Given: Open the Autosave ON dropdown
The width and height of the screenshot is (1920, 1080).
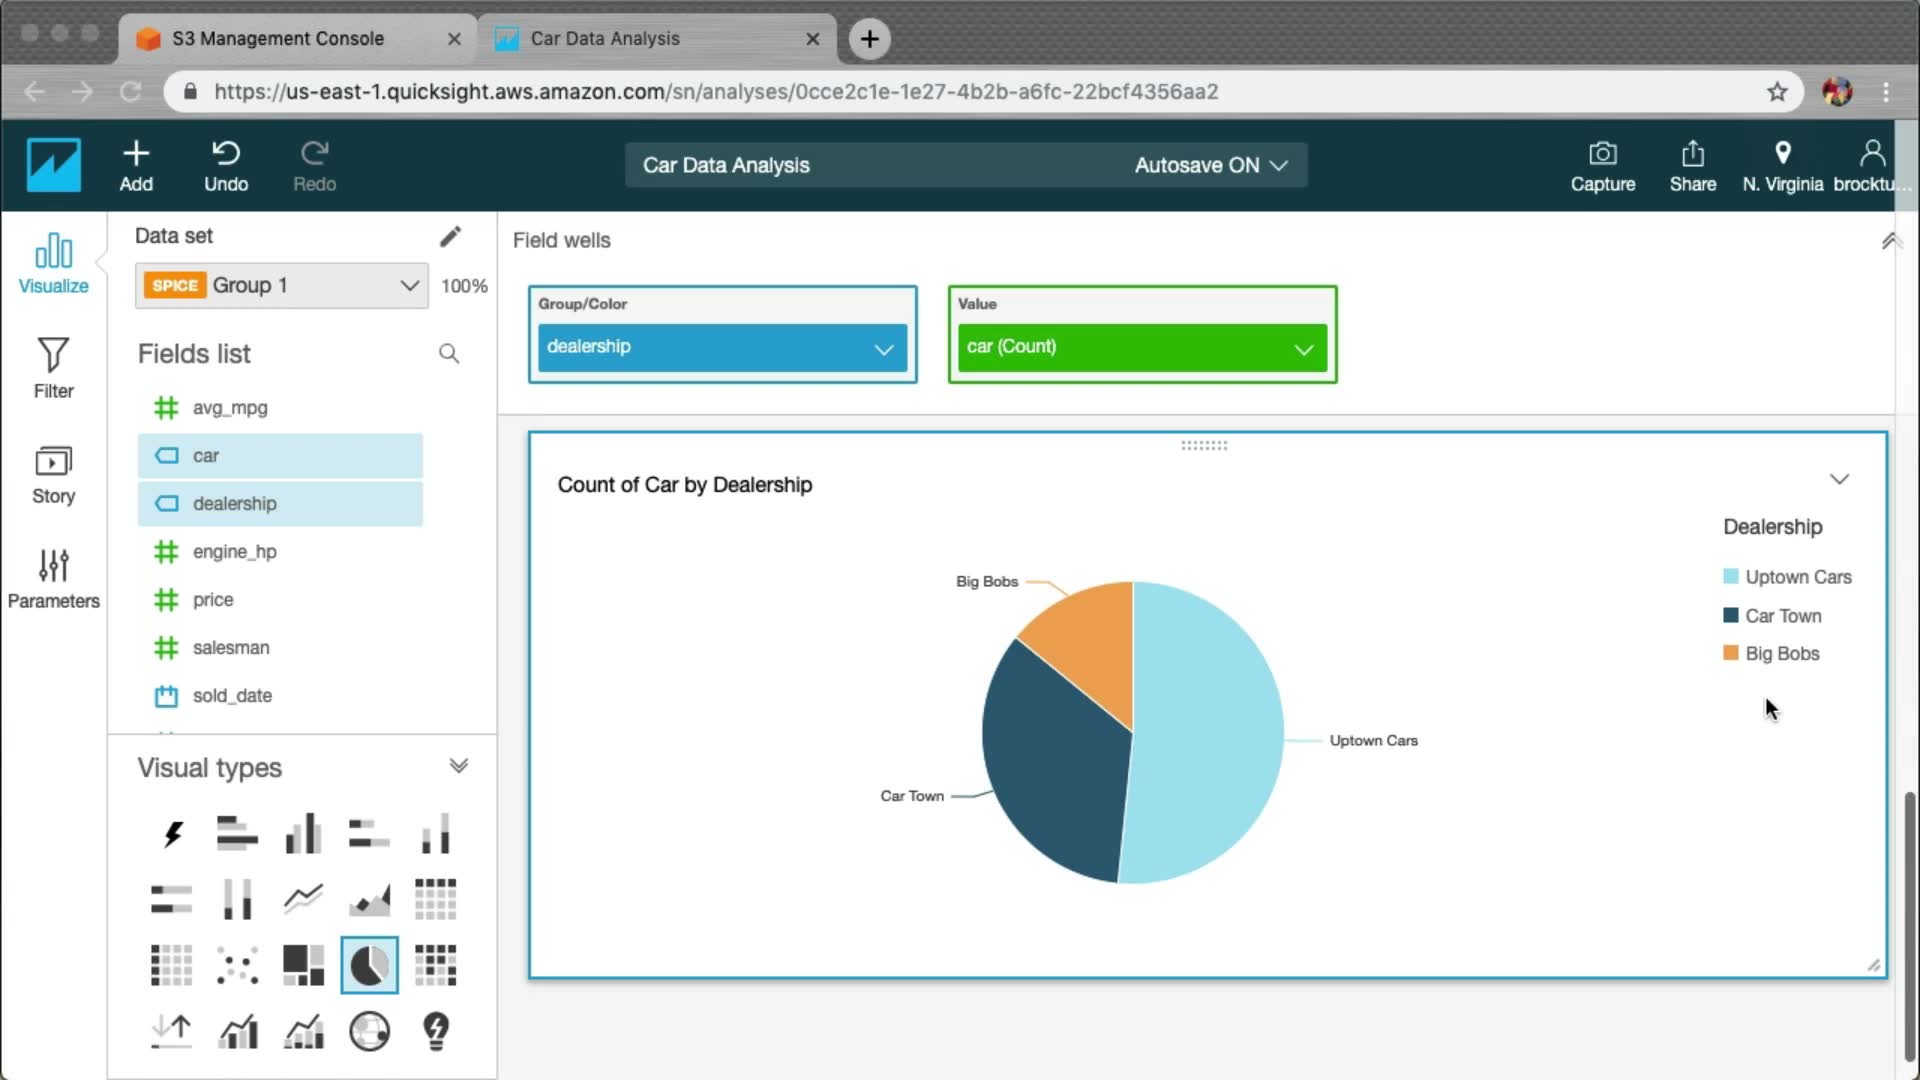Looking at the screenshot, I should (x=1210, y=165).
